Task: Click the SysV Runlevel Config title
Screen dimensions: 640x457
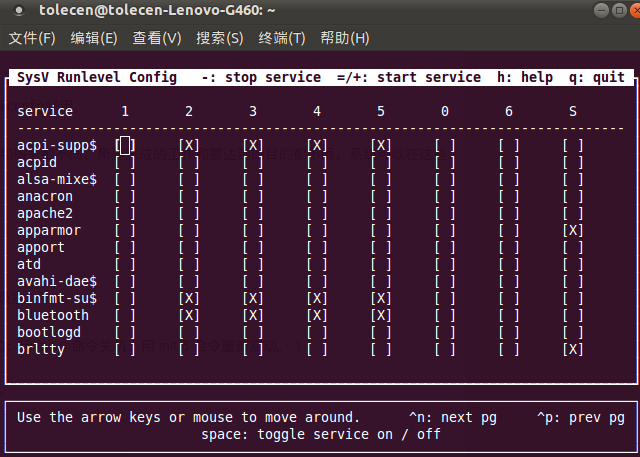Action: (x=97, y=77)
